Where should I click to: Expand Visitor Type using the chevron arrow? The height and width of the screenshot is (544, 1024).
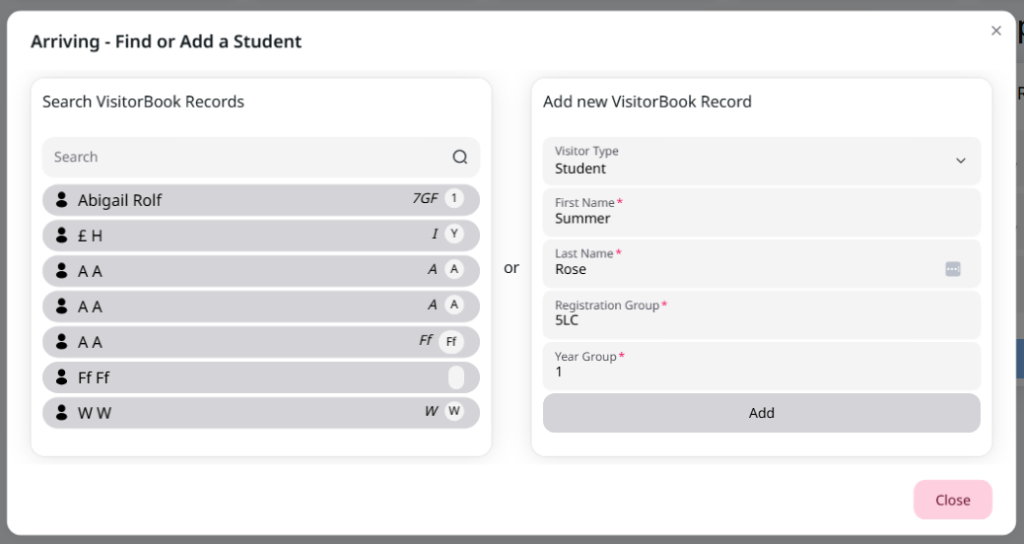pos(961,161)
